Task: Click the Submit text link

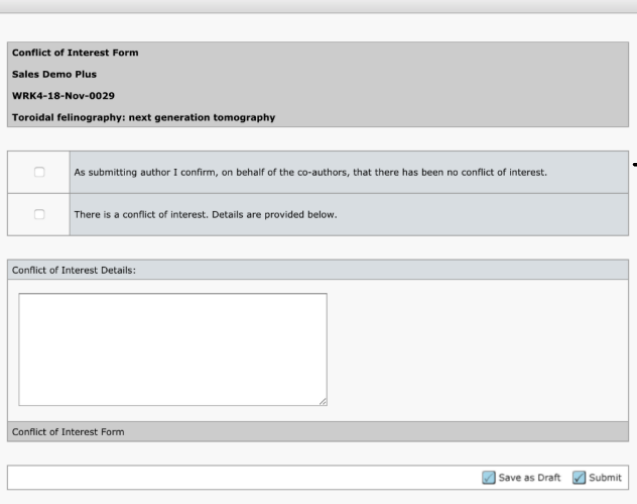Action: pyautogui.click(x=605, y=478)
